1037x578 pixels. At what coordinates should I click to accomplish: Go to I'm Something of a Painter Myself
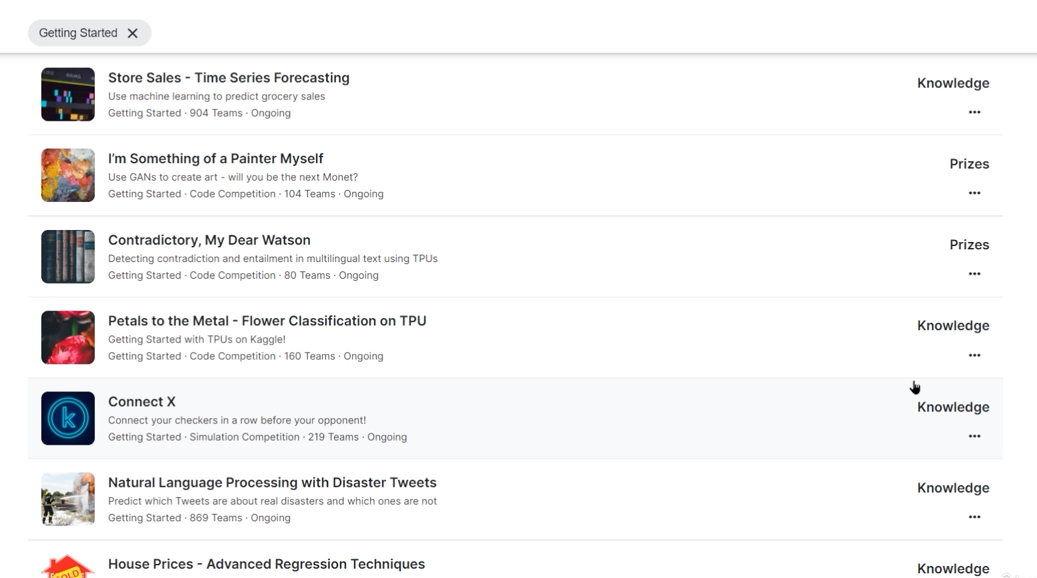coord(215,159)
